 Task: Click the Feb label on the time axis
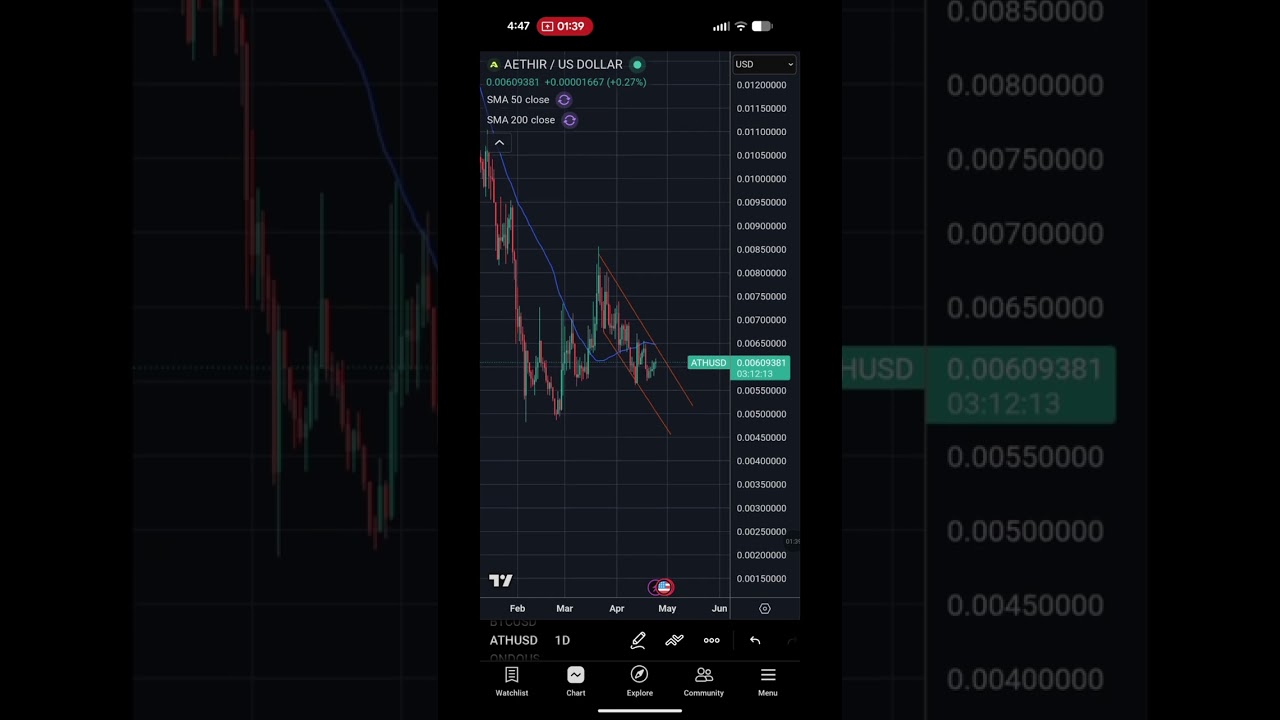(517, 608)
